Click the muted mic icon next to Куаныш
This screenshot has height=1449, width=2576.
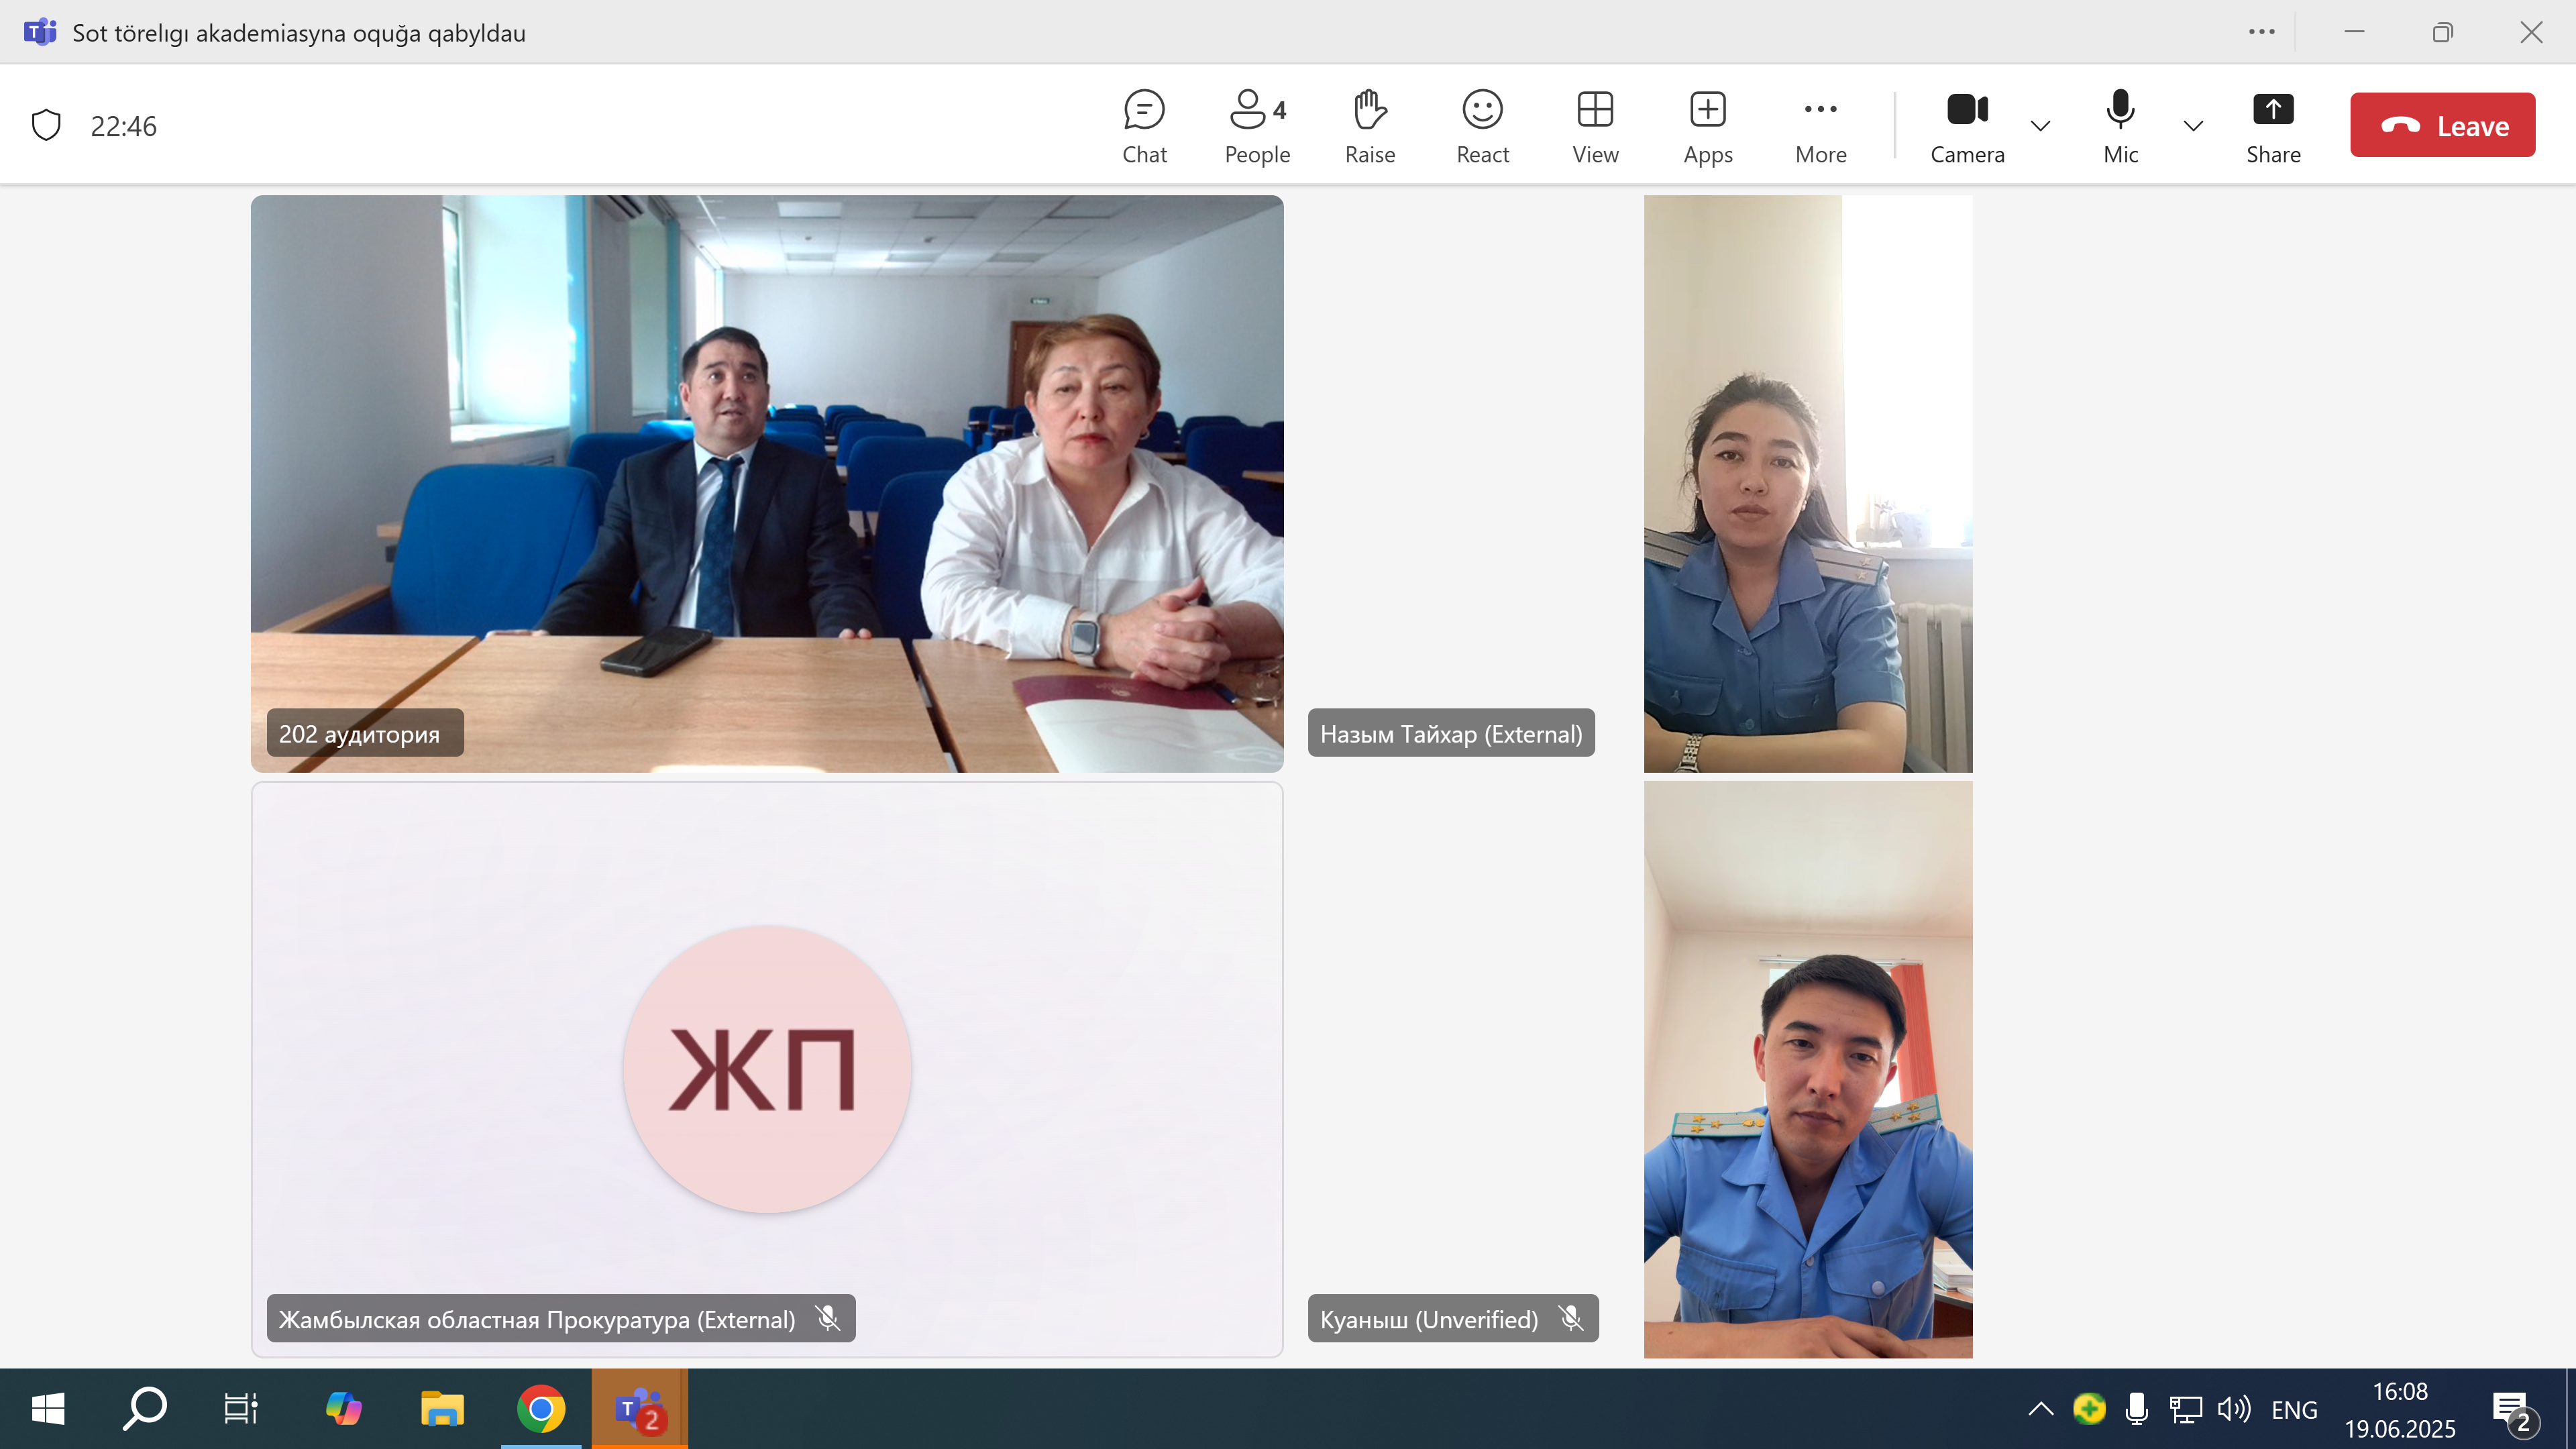pyautogui.click(x=1571, y=1318)
